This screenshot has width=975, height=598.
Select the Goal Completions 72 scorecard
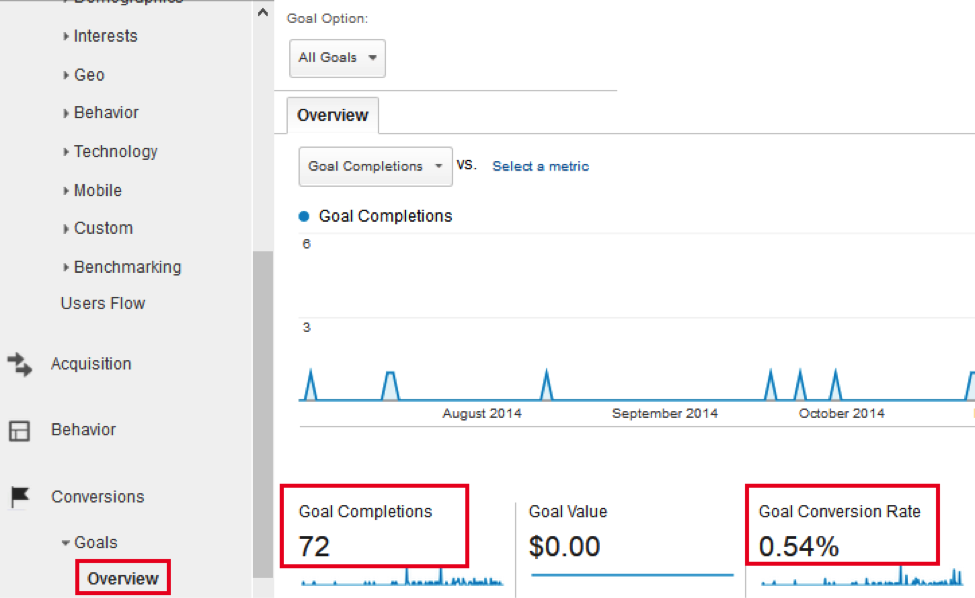(374, 527)
